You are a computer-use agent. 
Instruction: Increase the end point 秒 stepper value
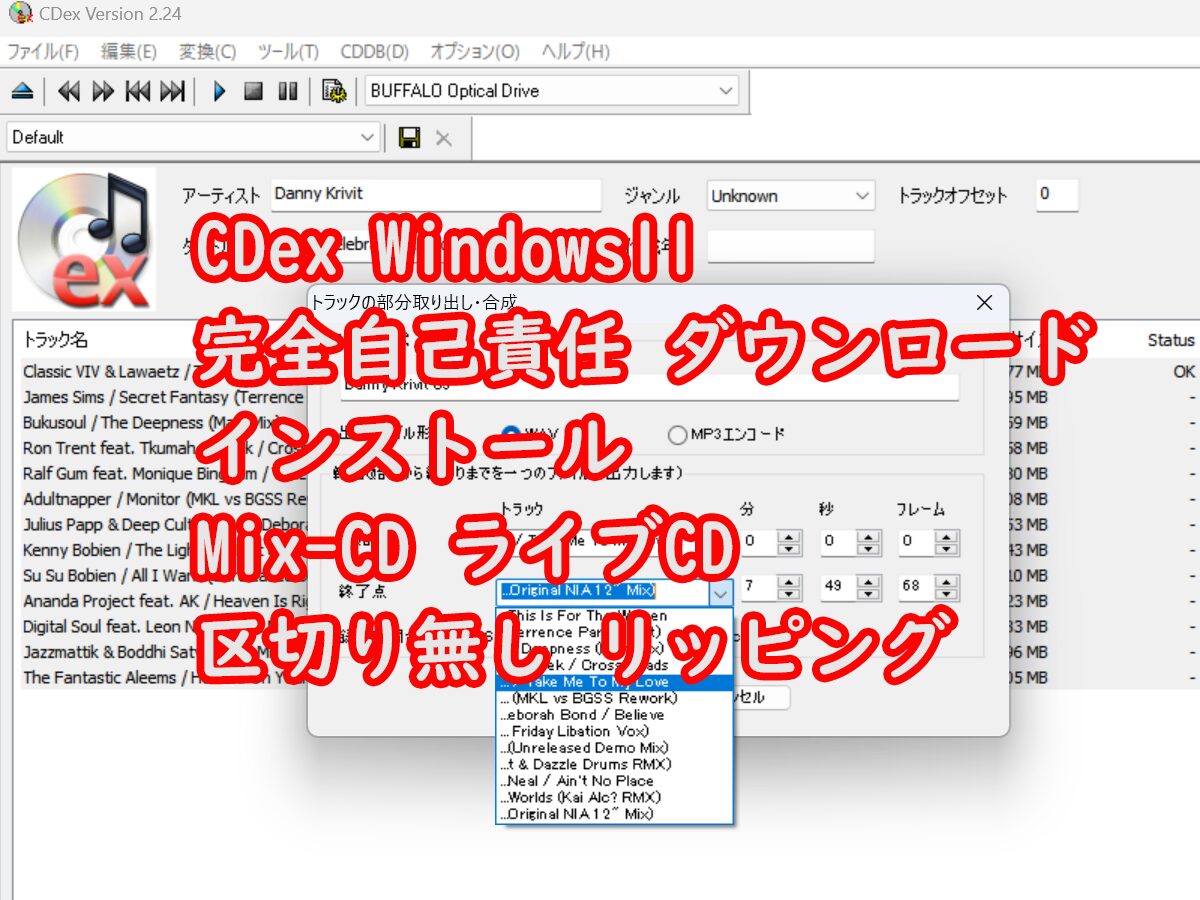click(x=870, y=581)
